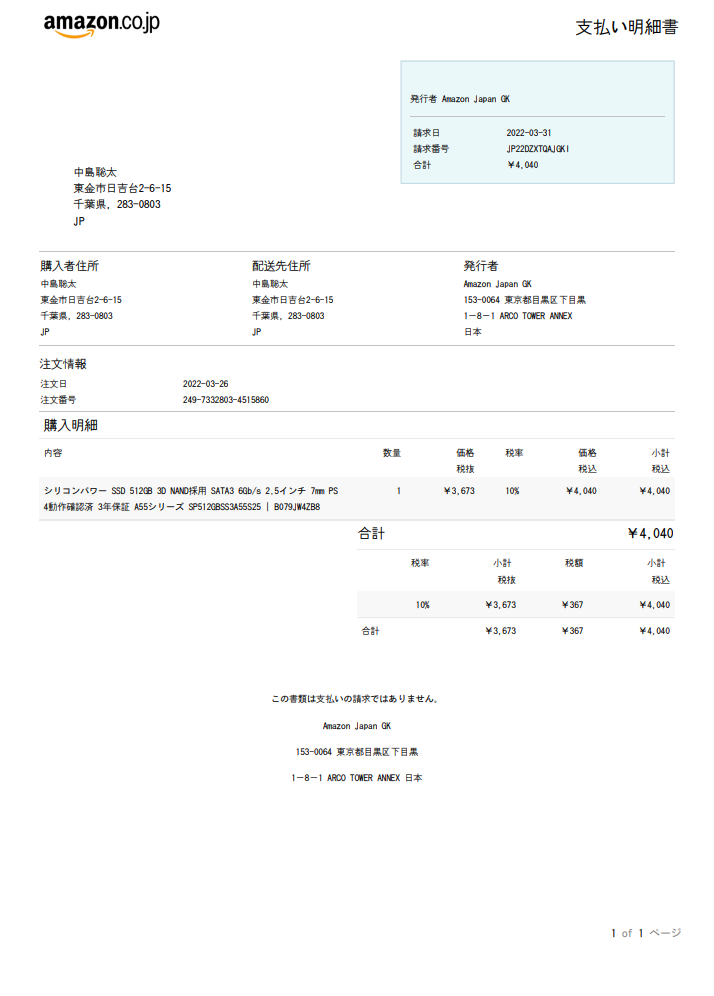Select the order number 249-7332803-4515860
Viewport: 714px width, 996px height.
pyautogui.click(x=225, y=400)
